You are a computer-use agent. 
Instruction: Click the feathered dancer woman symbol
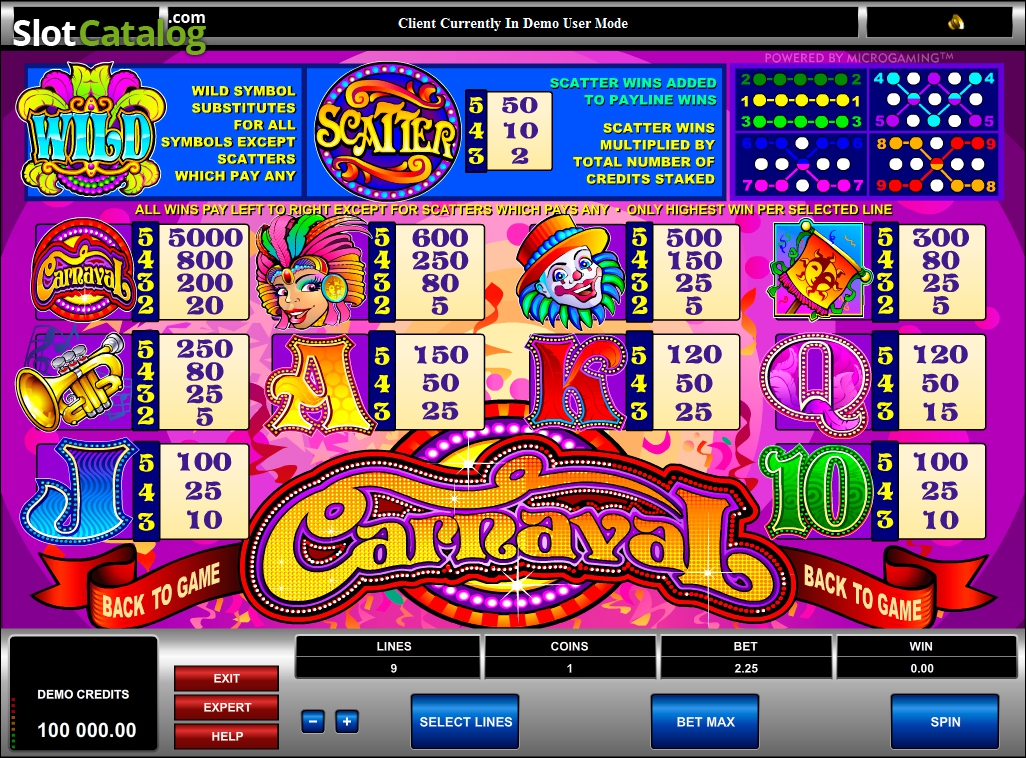pos(310,271)
